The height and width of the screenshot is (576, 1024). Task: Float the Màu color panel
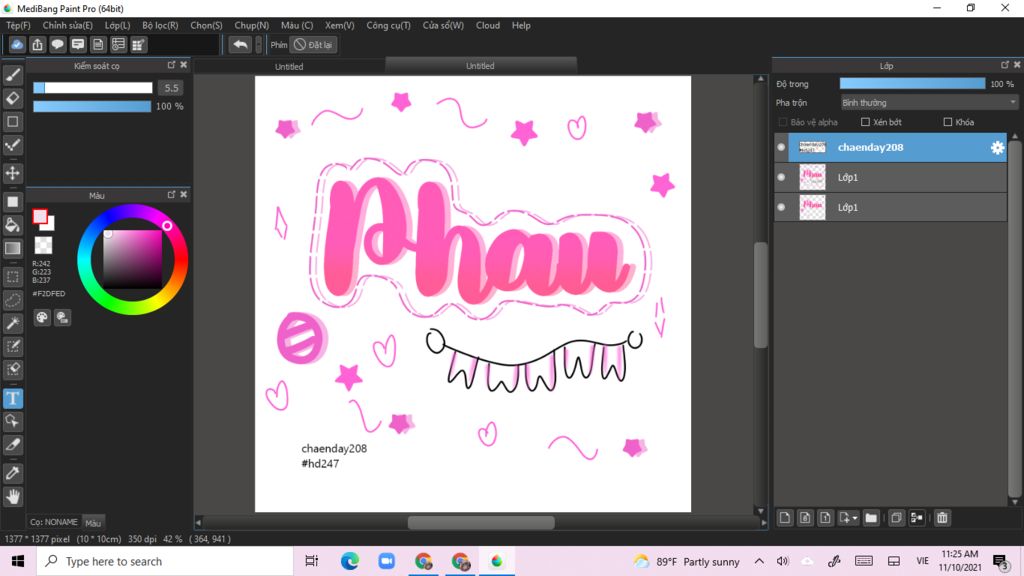pos(171,195)
